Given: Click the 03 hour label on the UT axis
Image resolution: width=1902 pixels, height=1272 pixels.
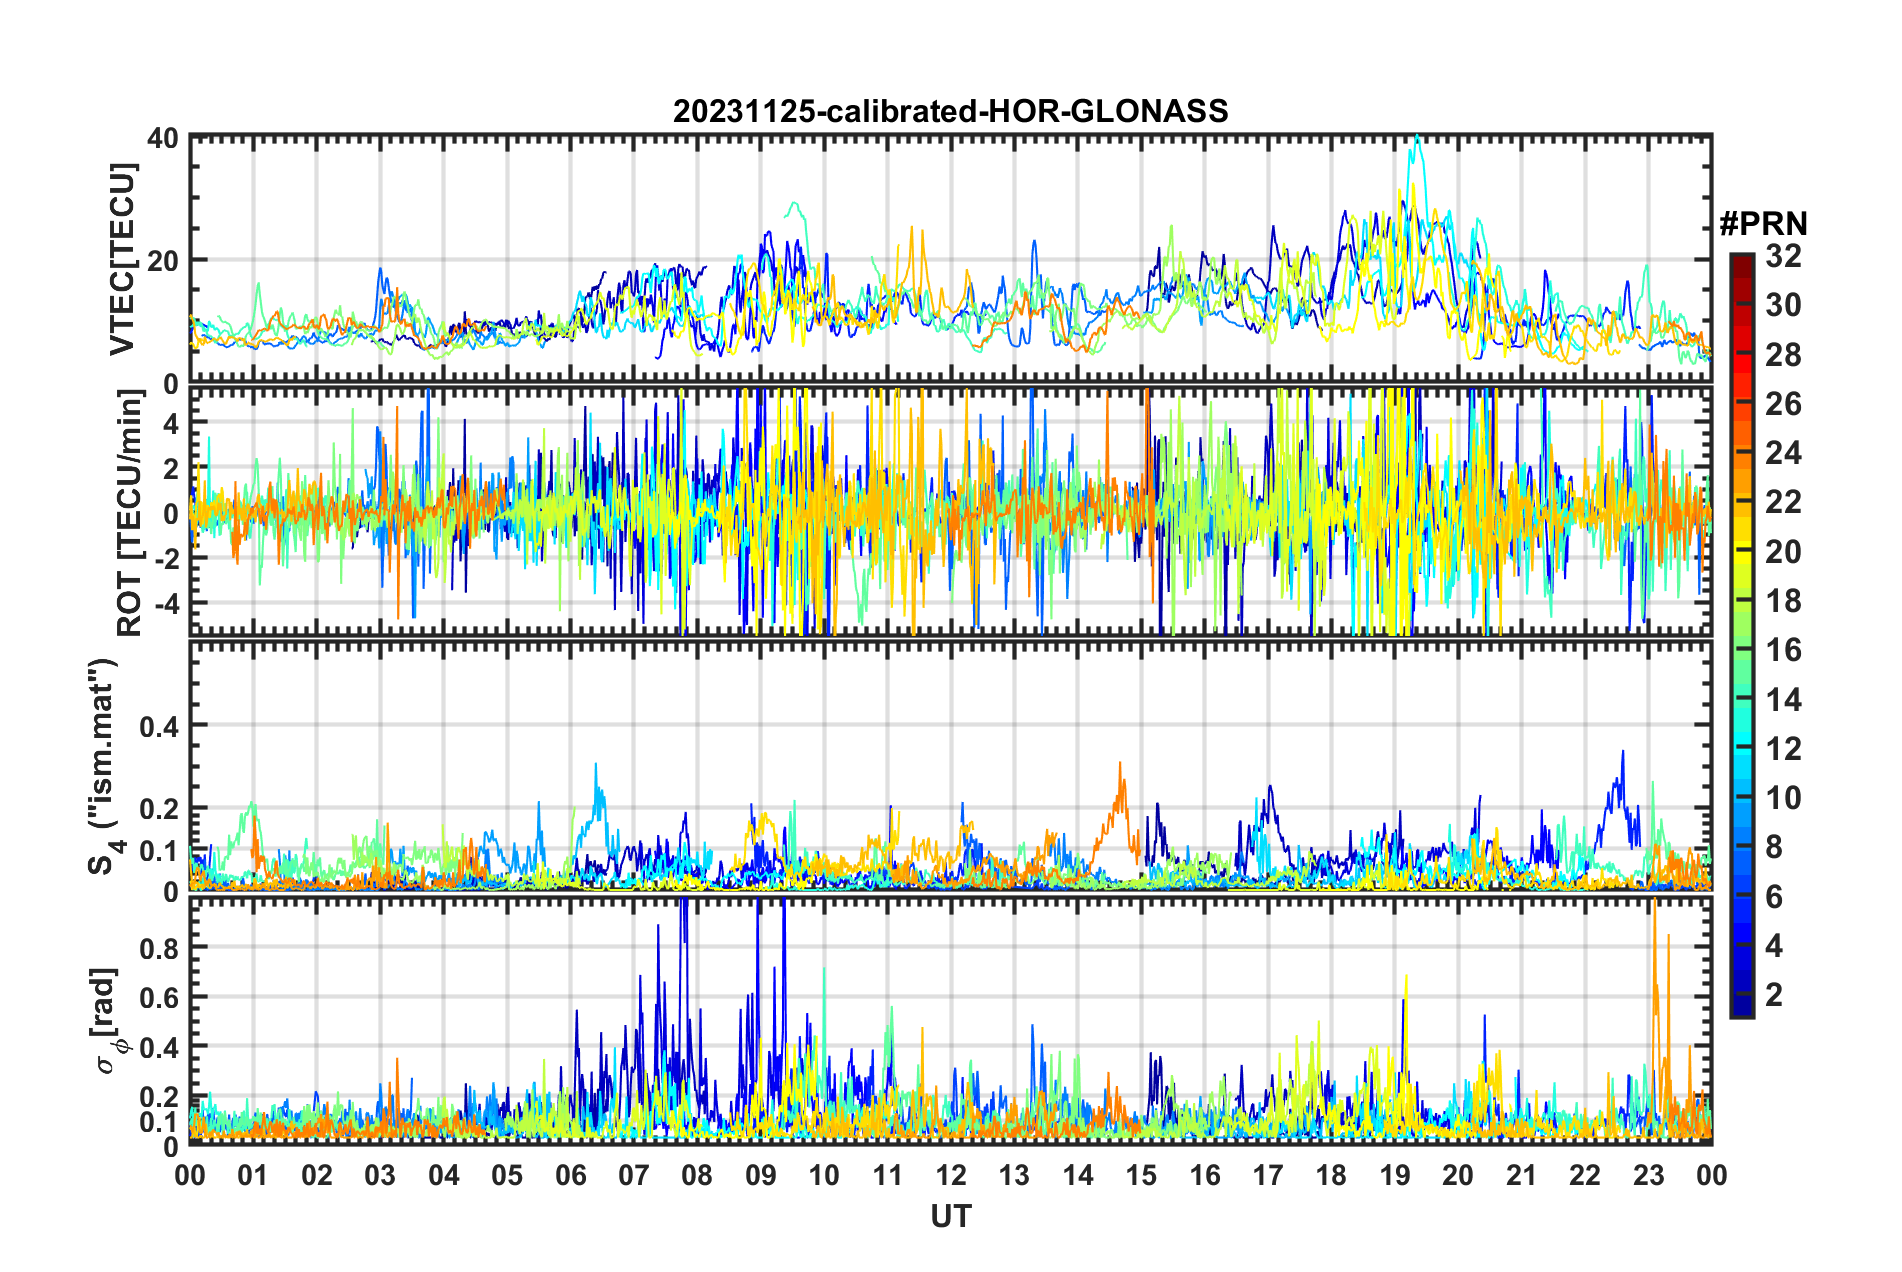Looking at the screenshot, I should point(380,1175).
